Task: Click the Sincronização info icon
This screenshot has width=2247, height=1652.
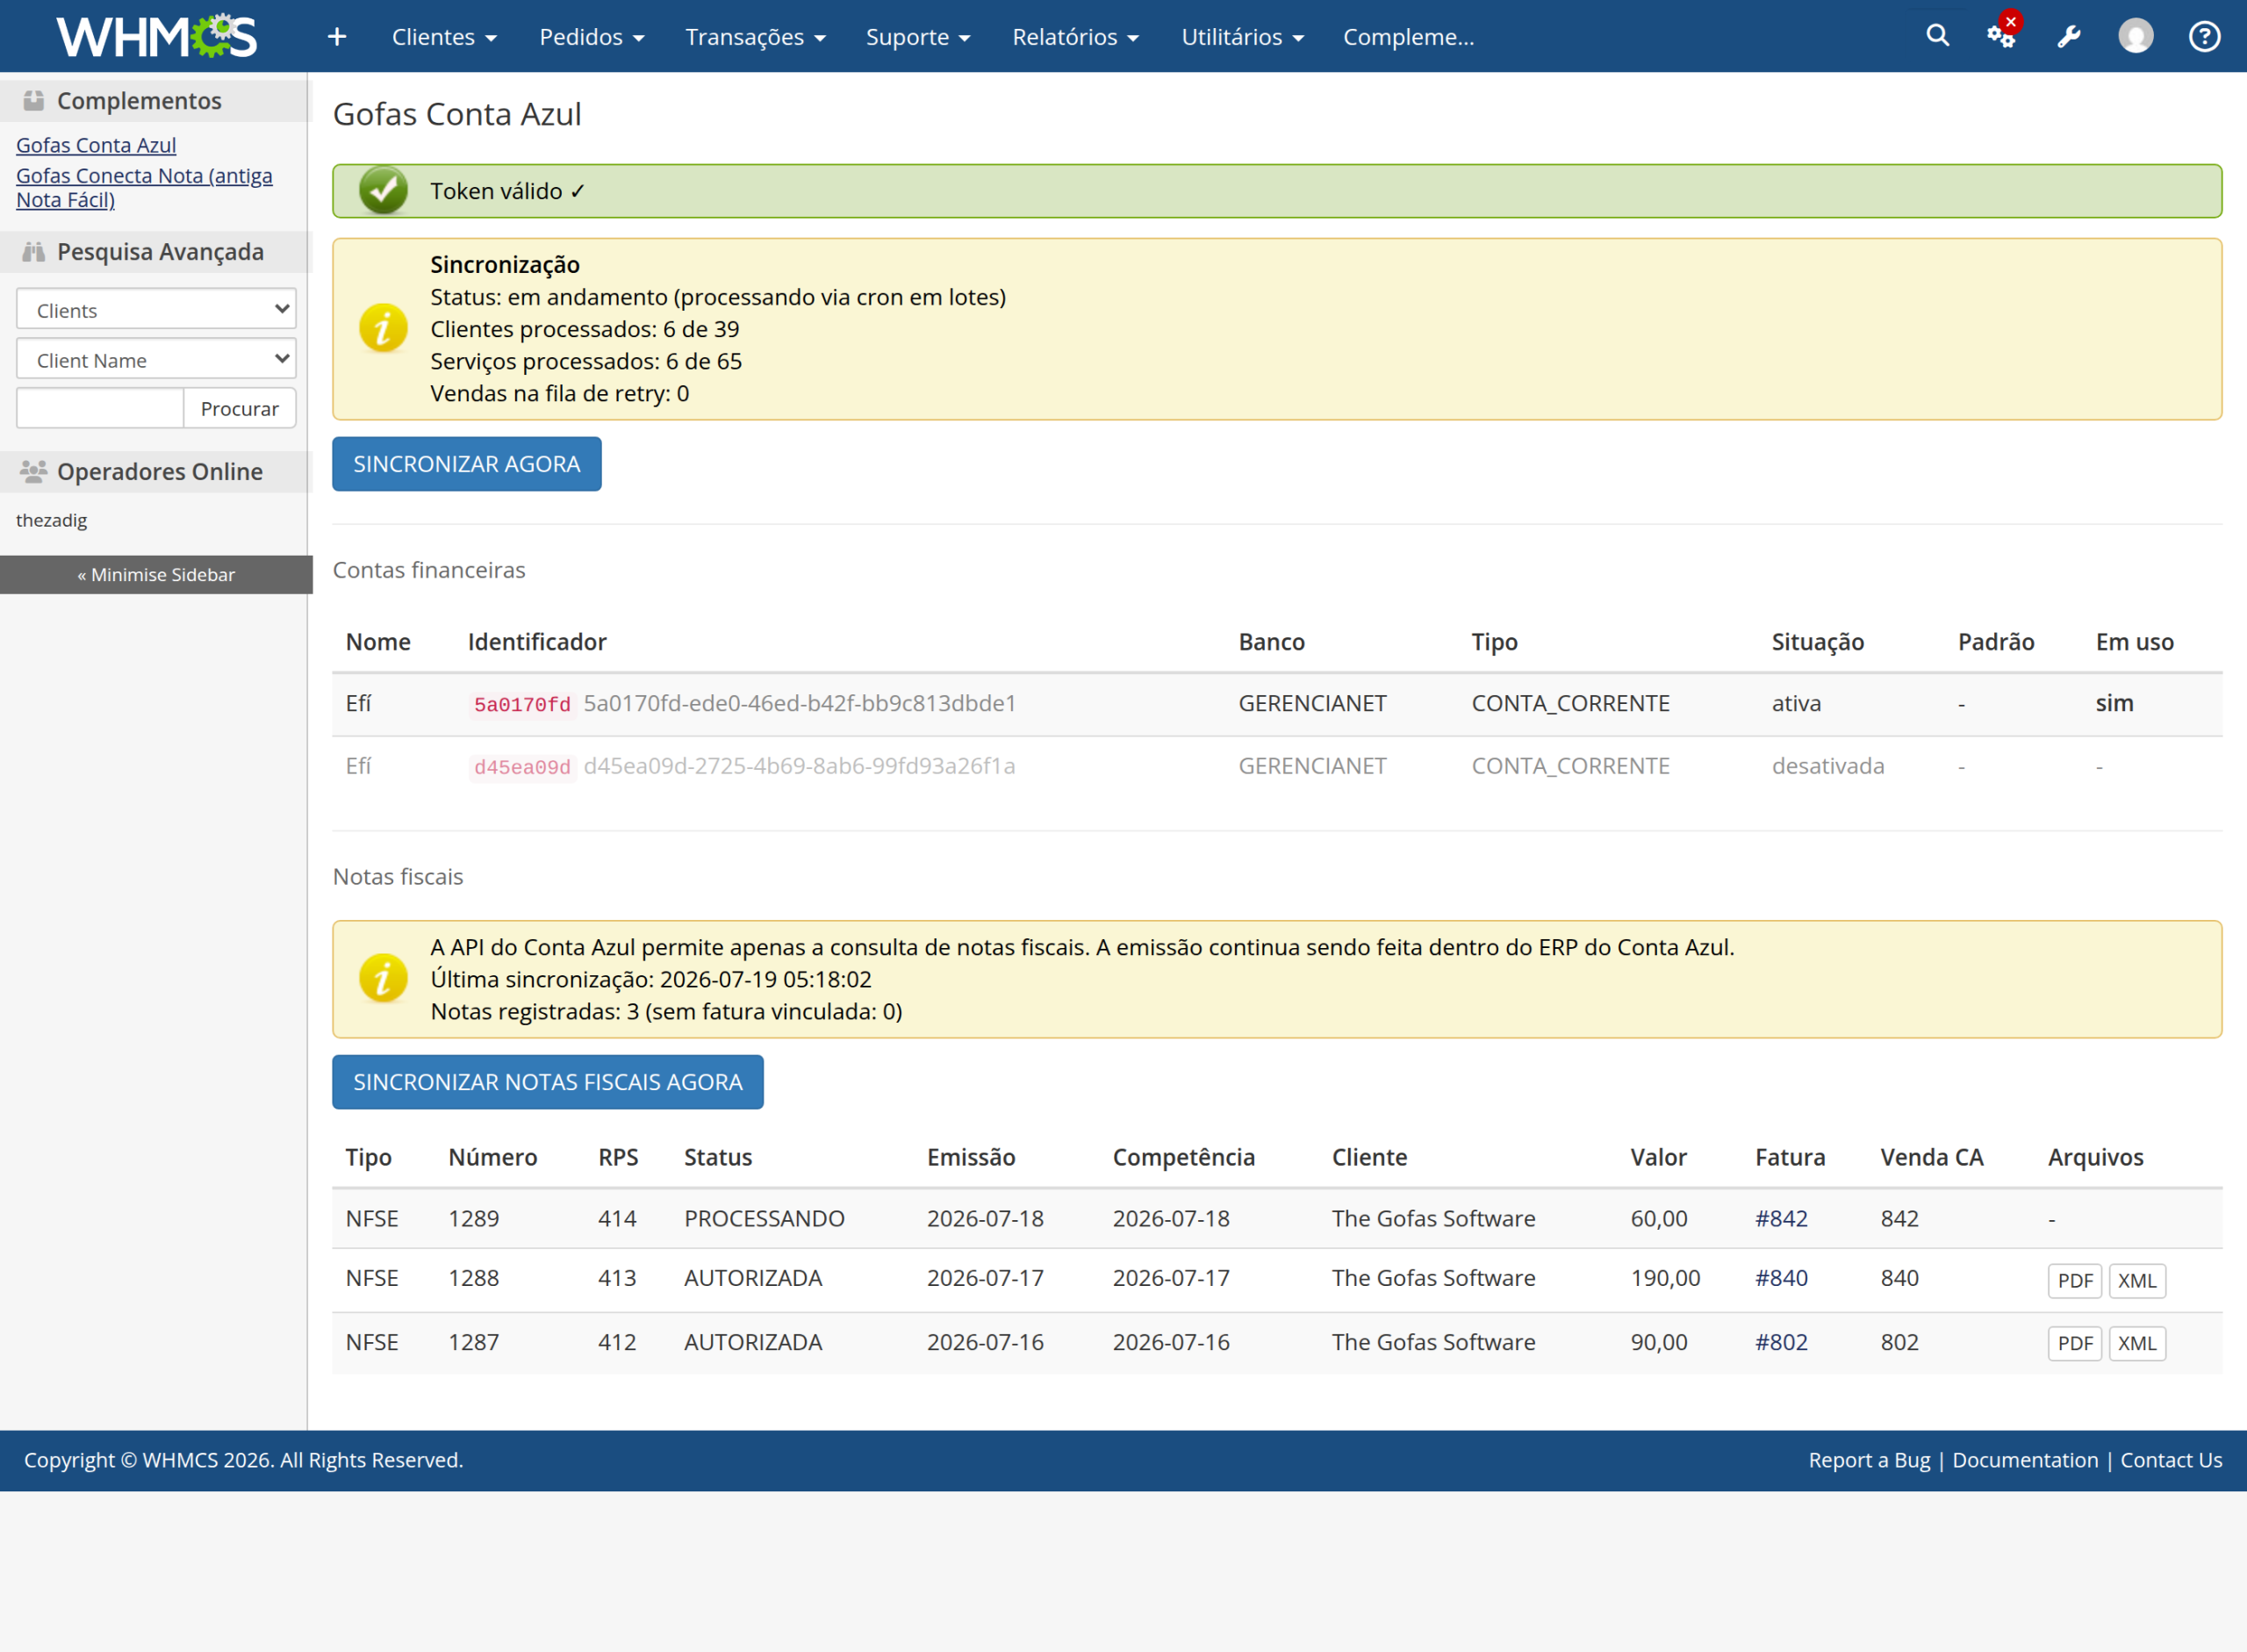Action: coord(383,328)
